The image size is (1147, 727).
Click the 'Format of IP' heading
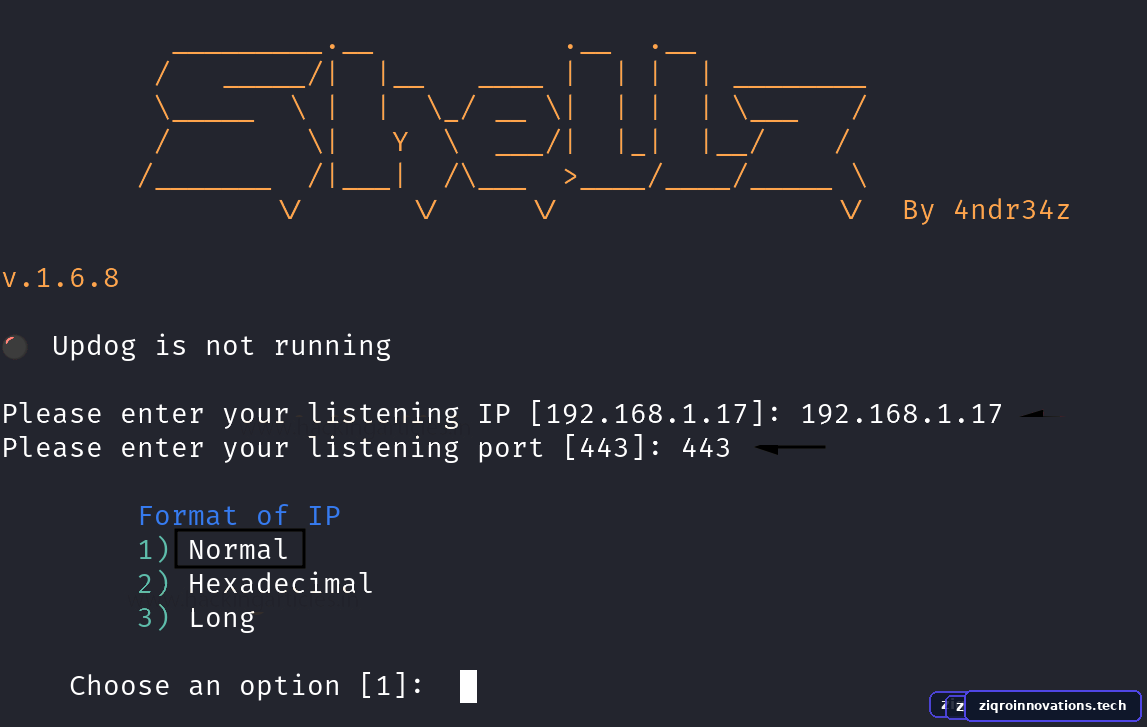[x=239, y=516]
